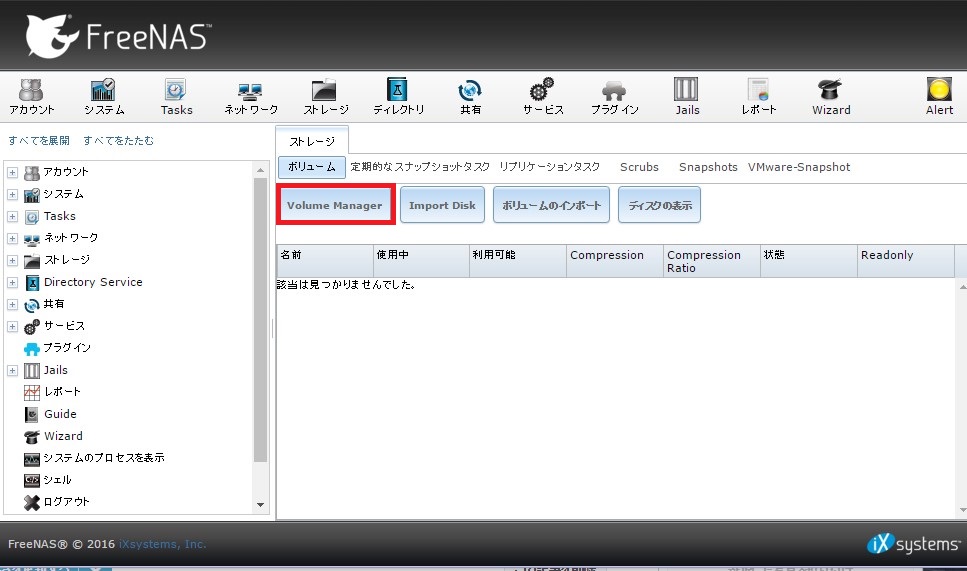Select プラグイン in the sidebar tree
This screenshot has height=571, width=967.
pos(67,348)
